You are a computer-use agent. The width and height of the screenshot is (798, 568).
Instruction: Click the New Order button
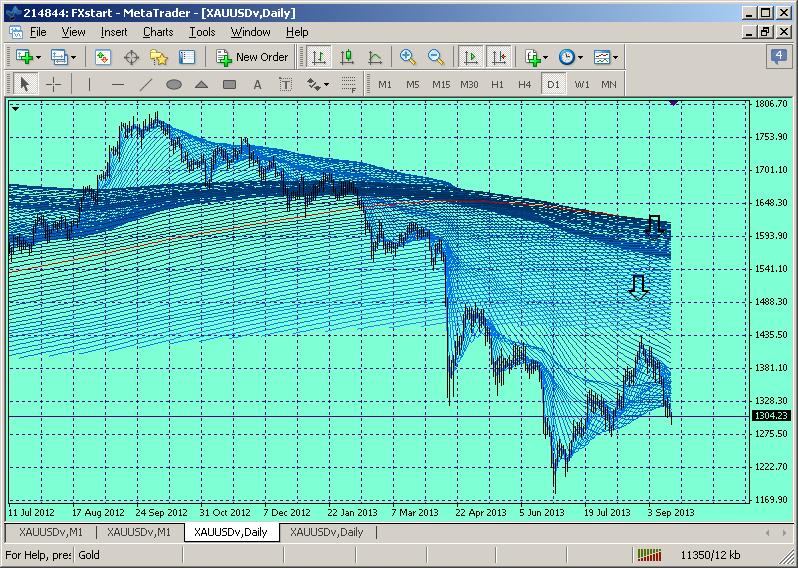point(252,57)
